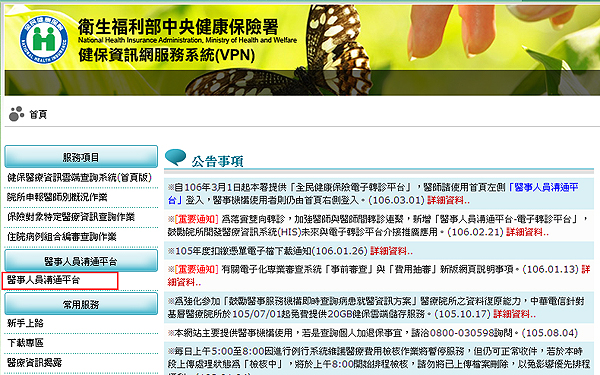Open 詳細資料 for the 106.01.26 tax receipt notice
The height and width of the screenshot is (375, 600).
click(x=391, y=251)
